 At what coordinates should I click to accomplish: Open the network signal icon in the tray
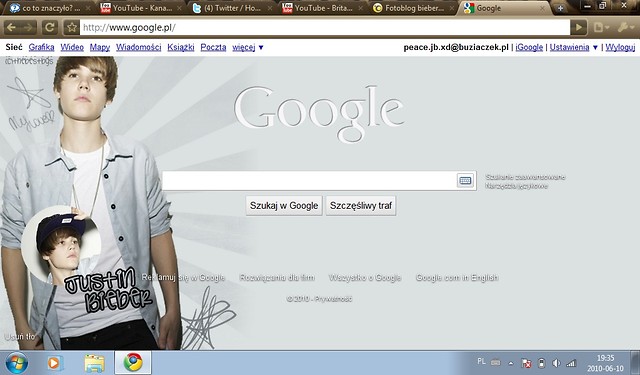571,363
